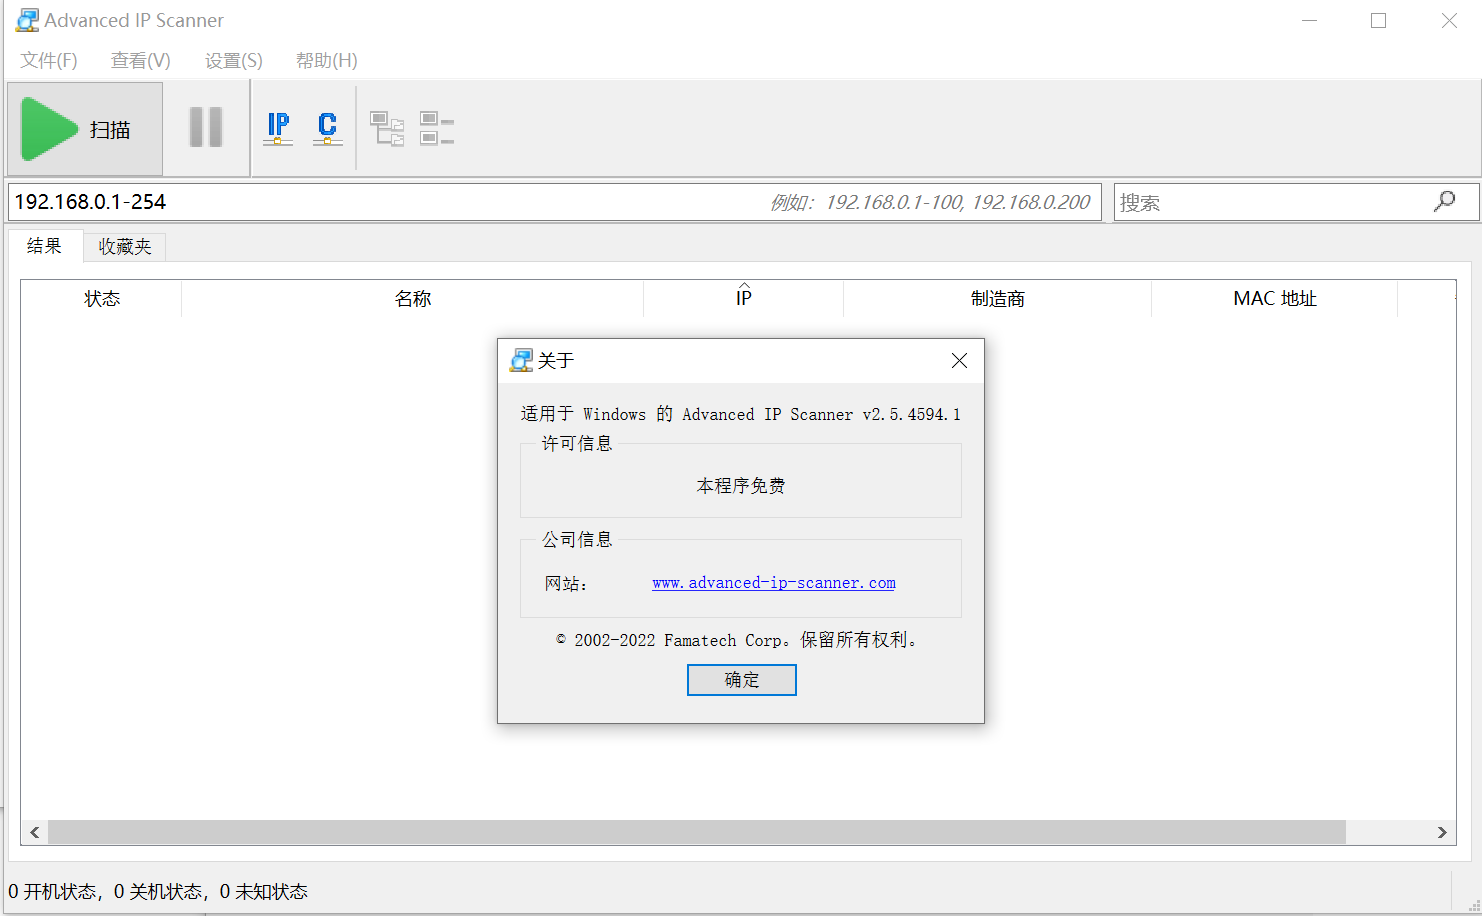Image resolution: width=1482 pixels, height=916 pixels.
Task: Click the IP range input field
Action: (555, 202)
